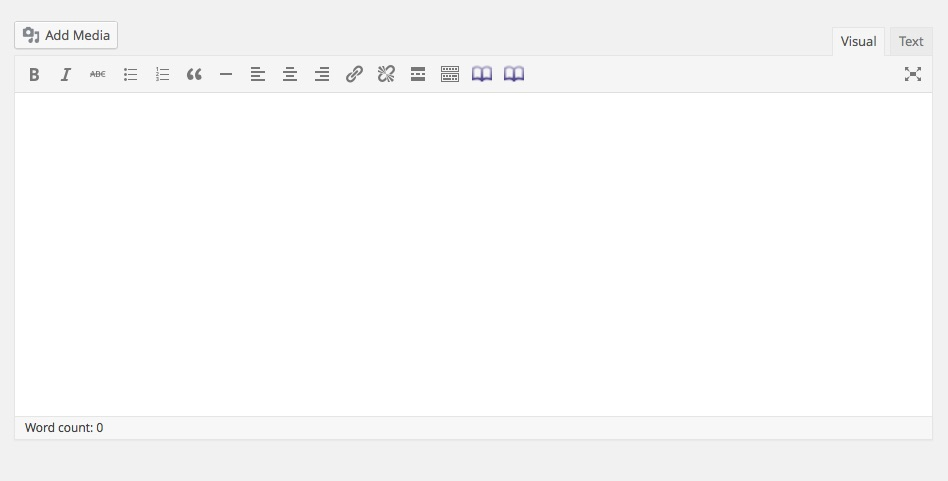Viewport: 948px width, 481px height.
Task: Click the Add Media button
Action: (66, 35)
